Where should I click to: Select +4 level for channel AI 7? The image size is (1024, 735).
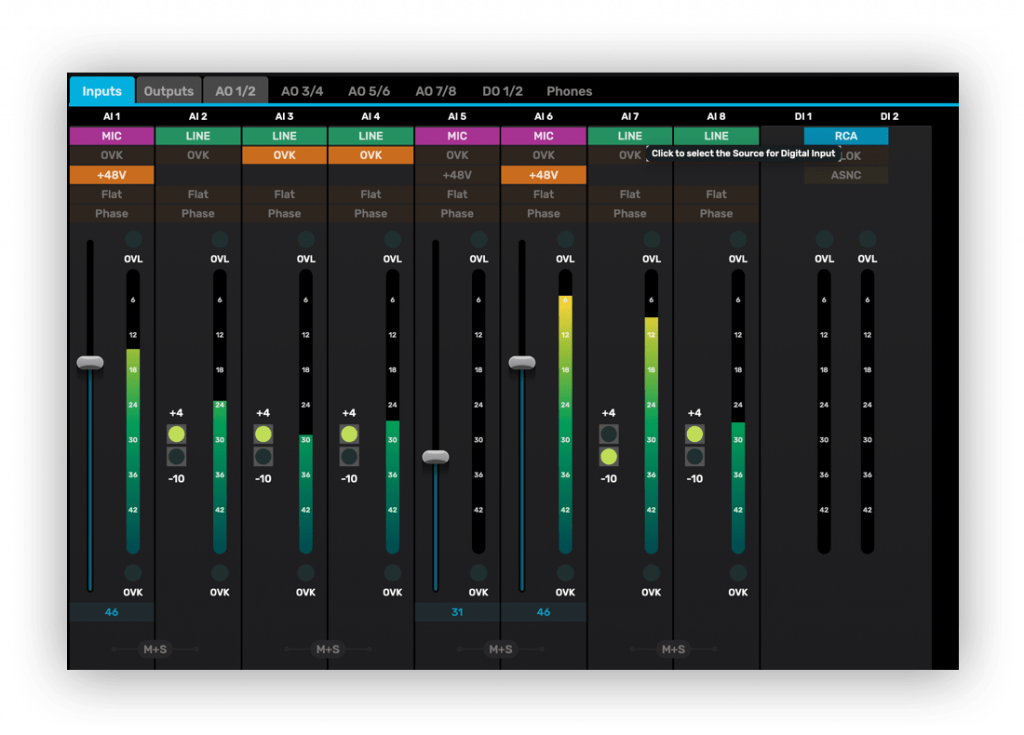608,434
